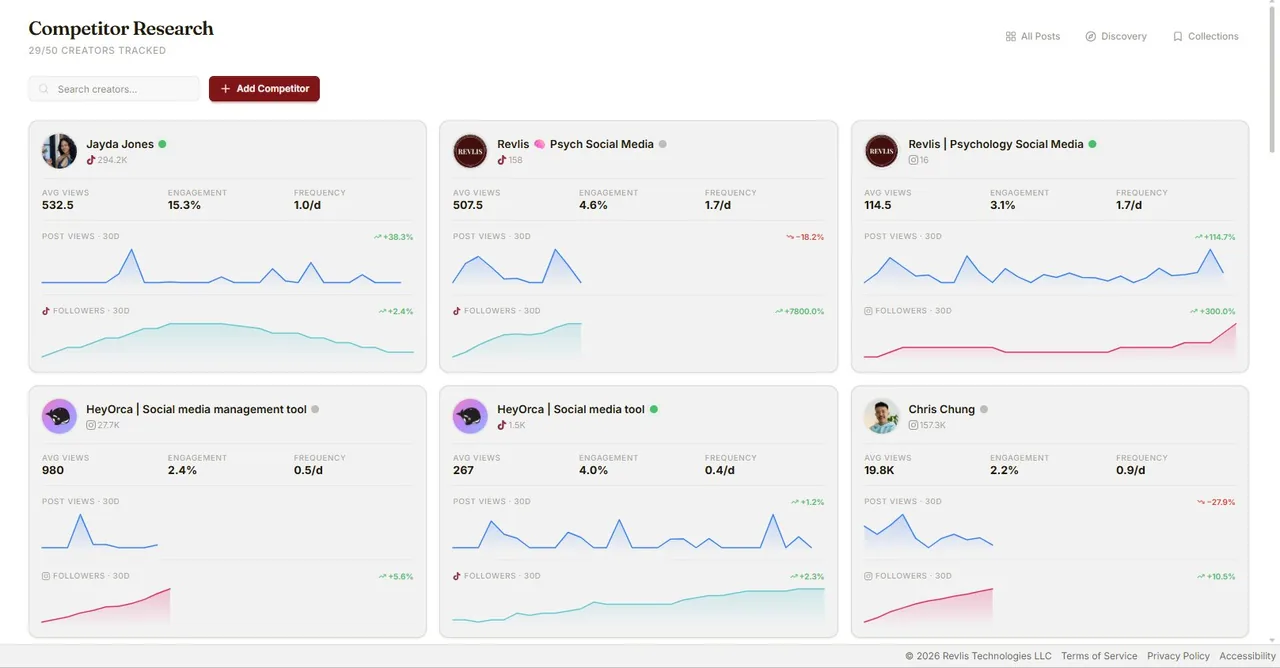
Task: Click the +114.7% trend indicator
Action: click(1215, 237)
